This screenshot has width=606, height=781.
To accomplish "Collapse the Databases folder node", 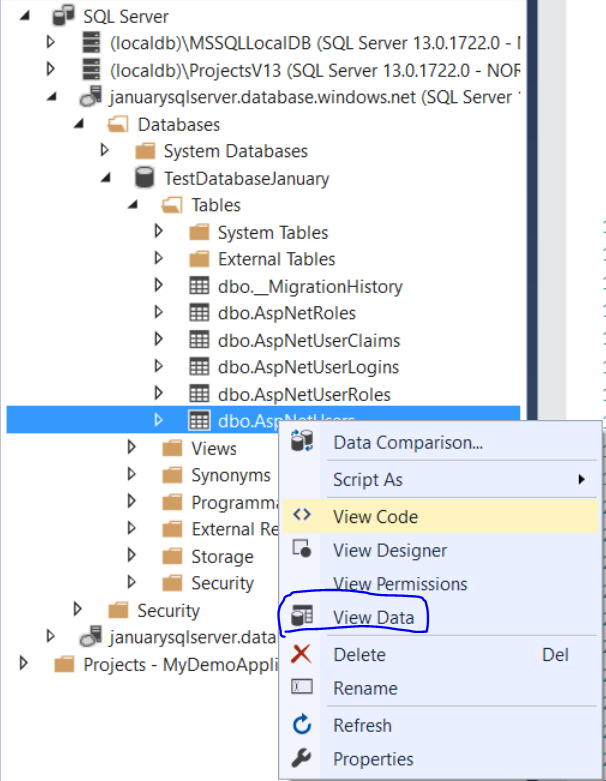I will pos(78,124).
